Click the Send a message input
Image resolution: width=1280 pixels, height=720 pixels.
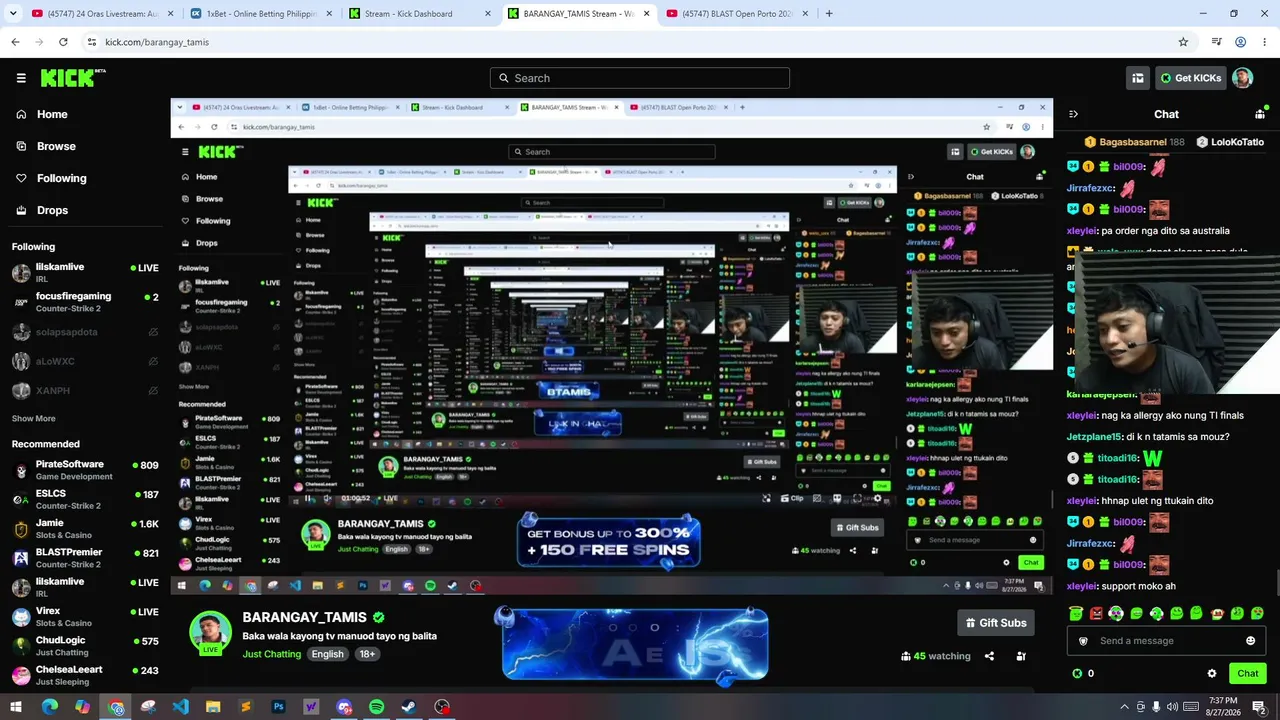tap(1166, 641)
